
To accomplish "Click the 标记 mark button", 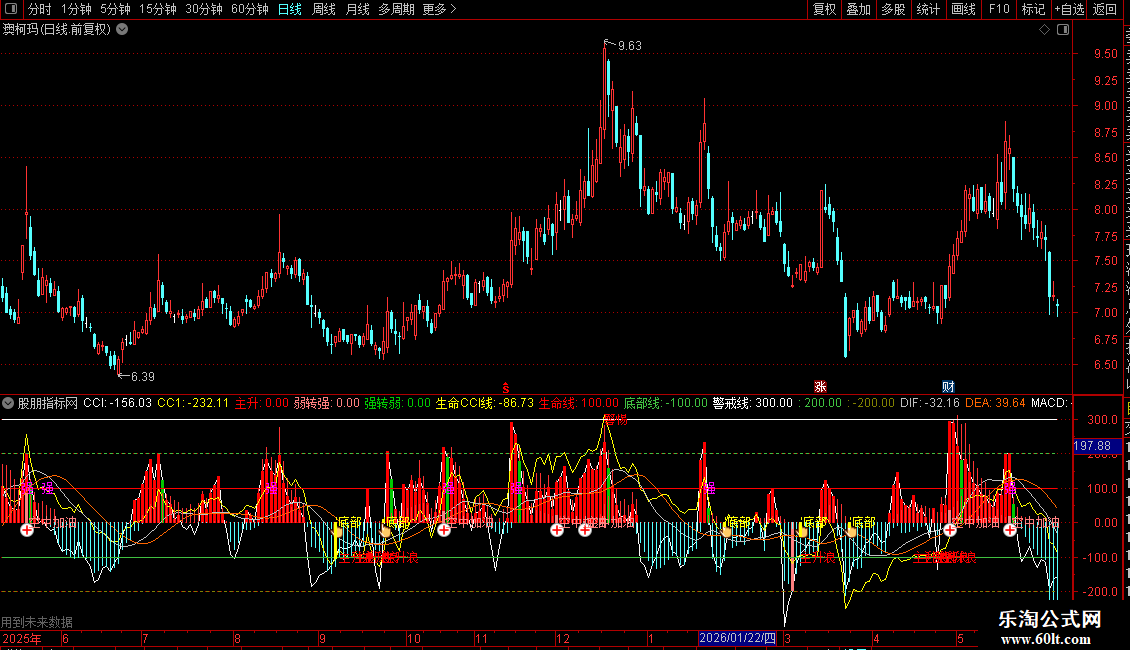I will tap(1033, 9).
